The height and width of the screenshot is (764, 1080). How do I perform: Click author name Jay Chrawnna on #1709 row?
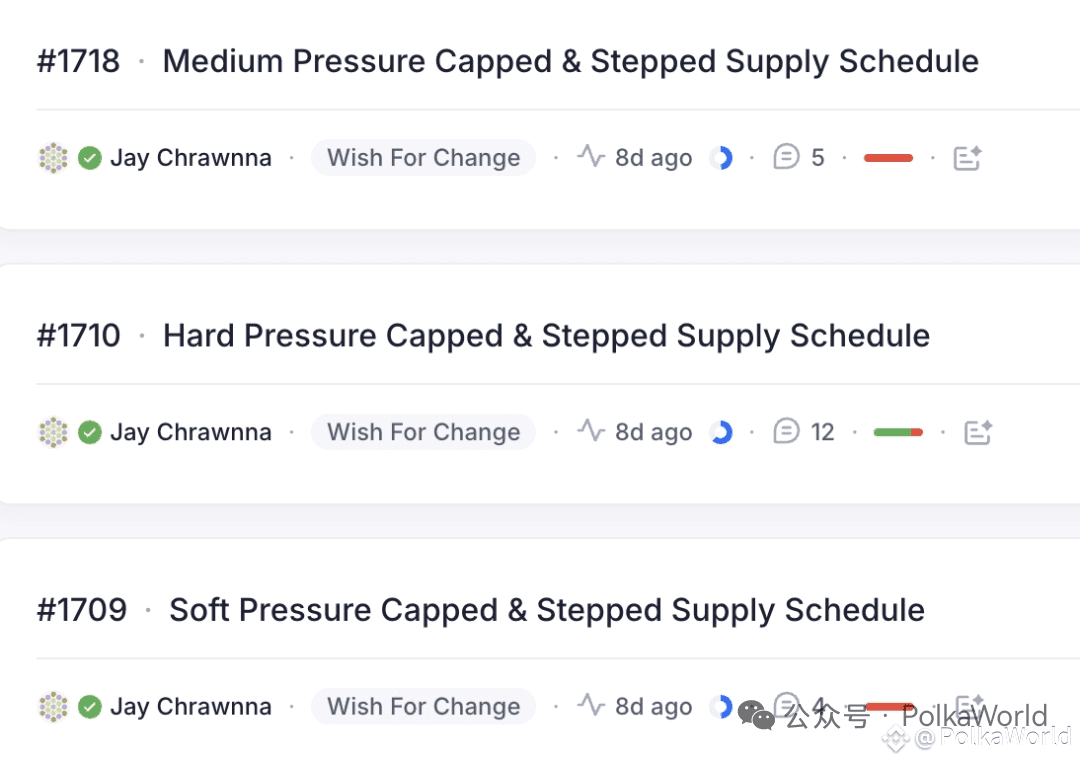point(191,707)
